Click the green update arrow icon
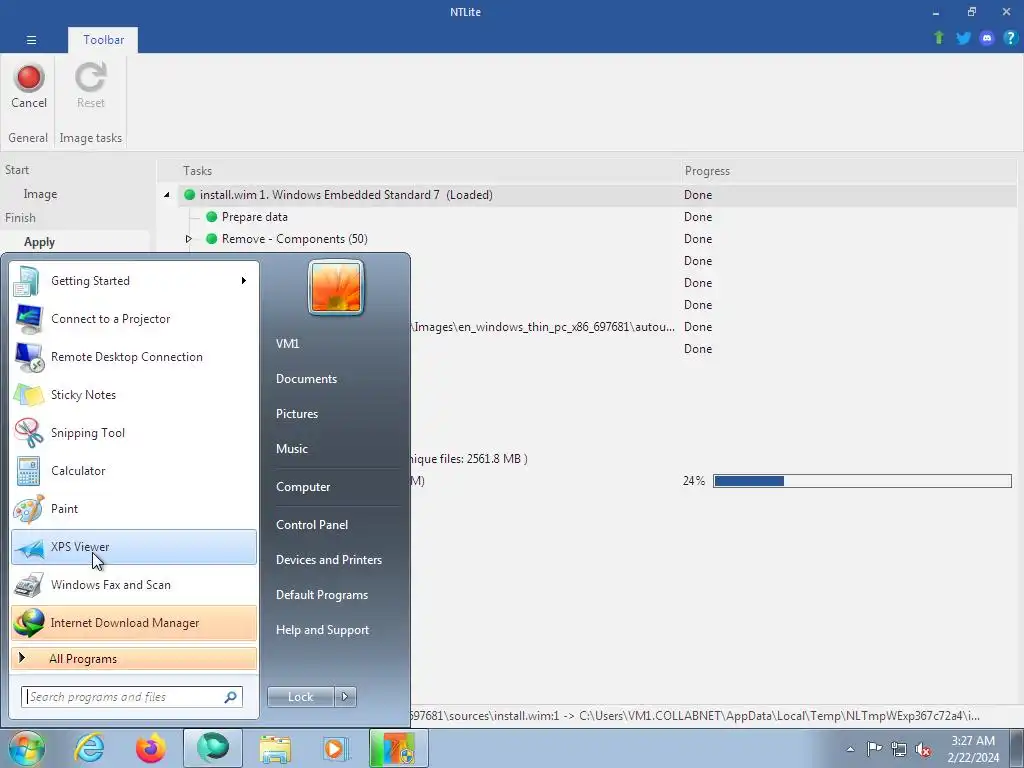 (938, 38)
